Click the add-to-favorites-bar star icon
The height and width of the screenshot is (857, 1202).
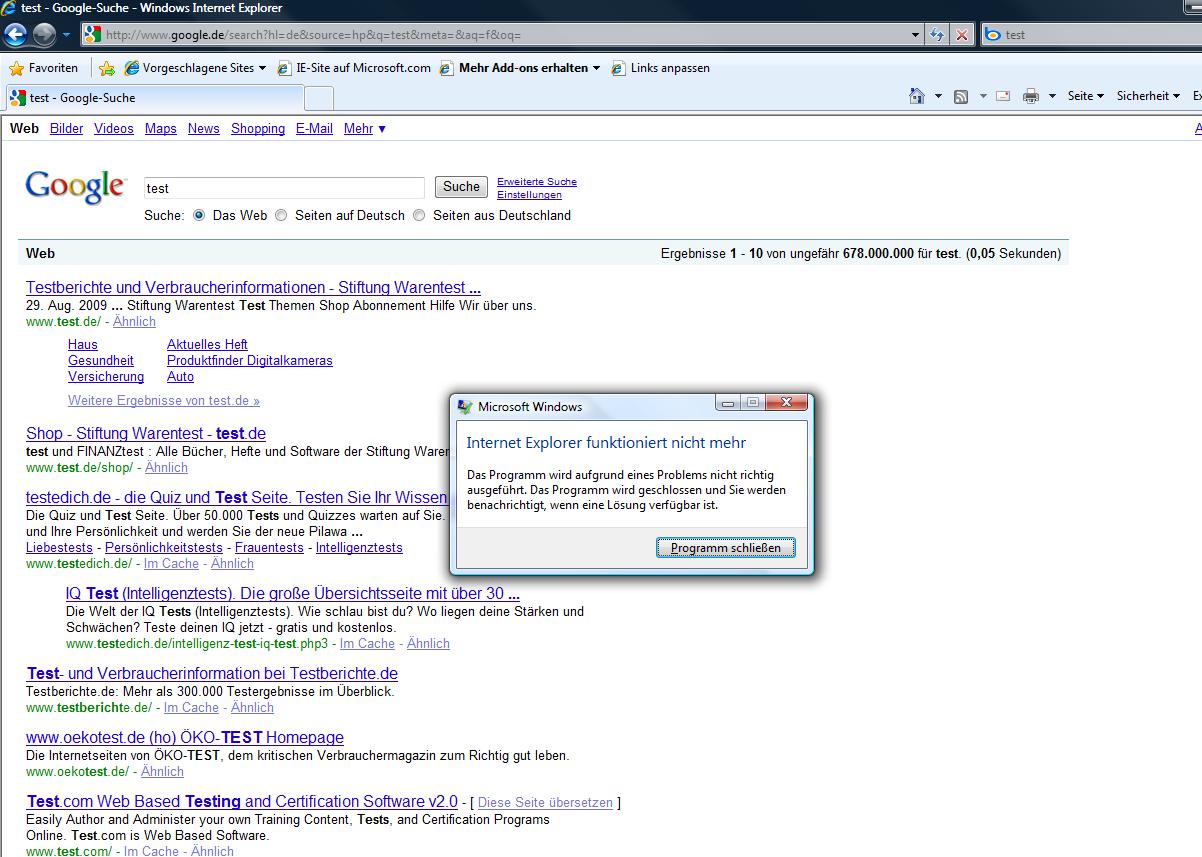tap(107, 68)
